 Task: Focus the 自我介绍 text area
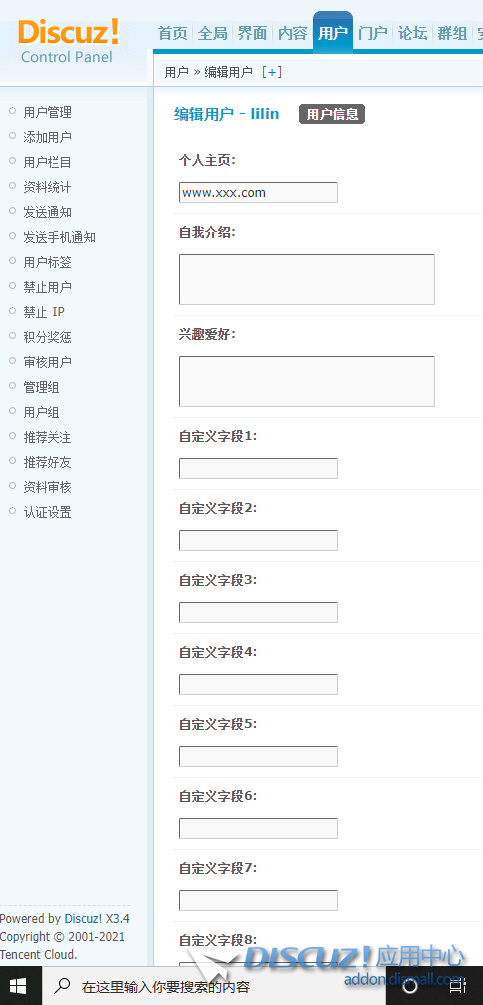307,279
